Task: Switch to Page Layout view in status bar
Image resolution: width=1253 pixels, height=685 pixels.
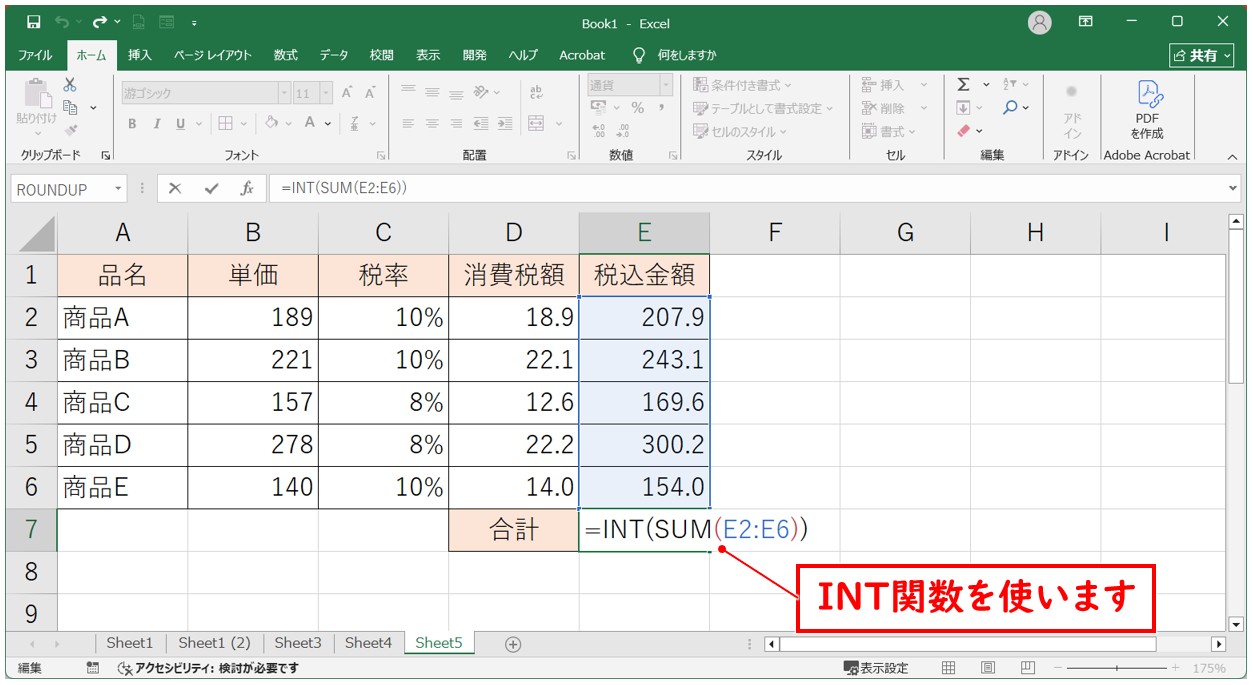Action: coord(988,668)
